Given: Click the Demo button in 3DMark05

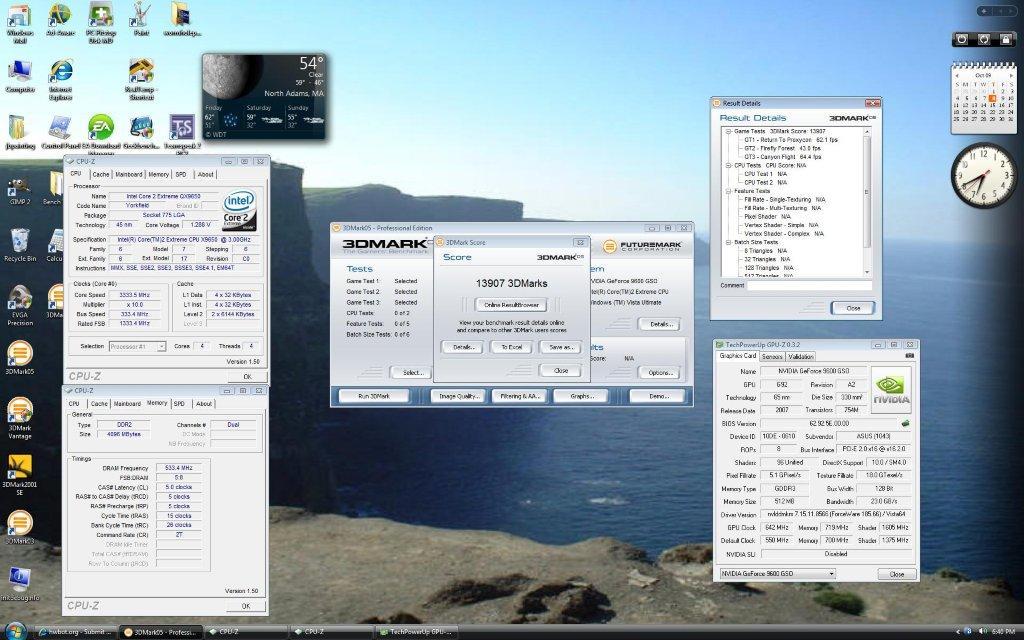Looking at the screenshot, I should pos(658,396).
